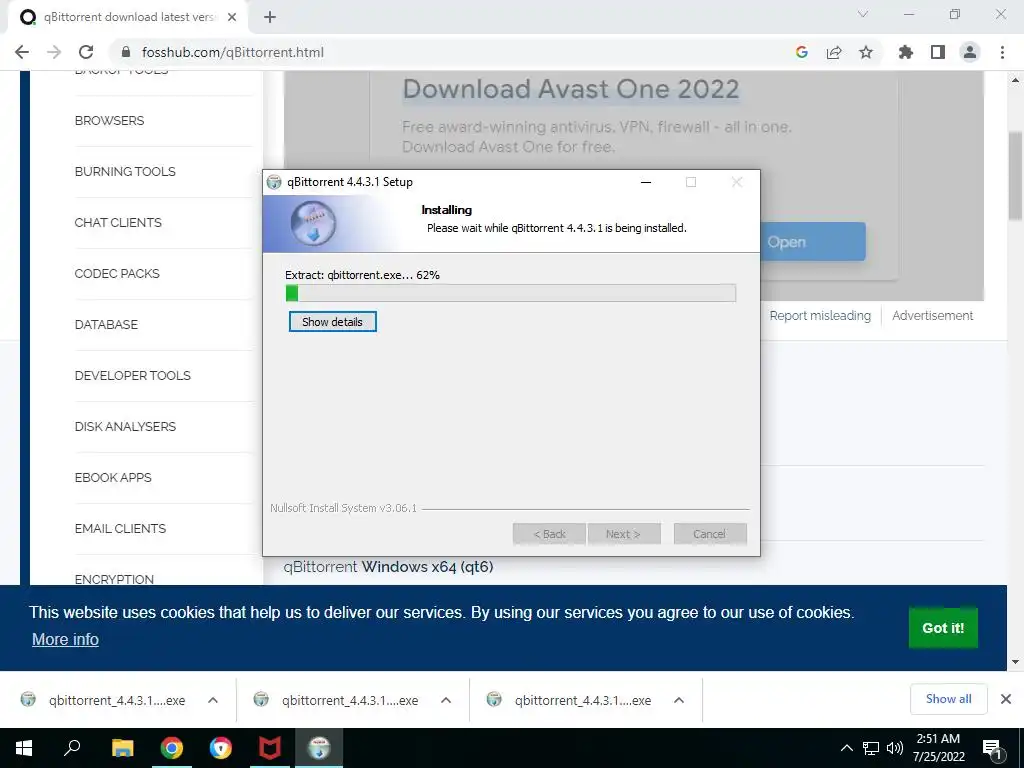
Task: Close the qBittorrent download tab
Action: click(x=232, y=17)
